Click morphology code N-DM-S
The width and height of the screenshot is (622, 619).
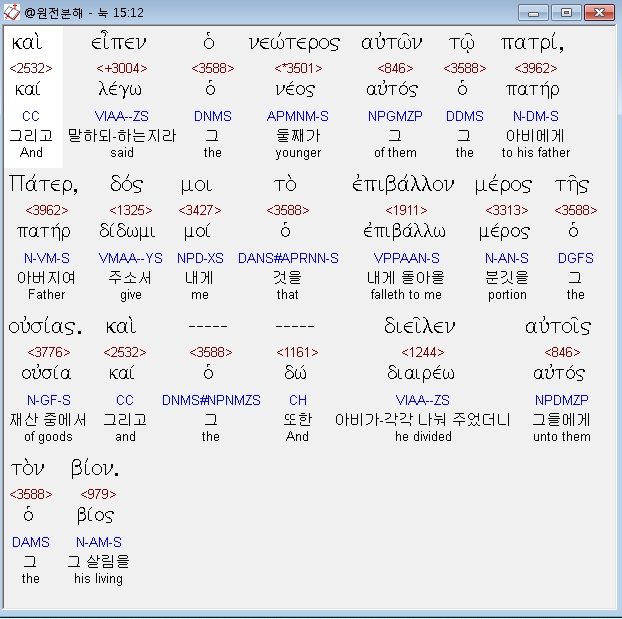coord(536,116)
